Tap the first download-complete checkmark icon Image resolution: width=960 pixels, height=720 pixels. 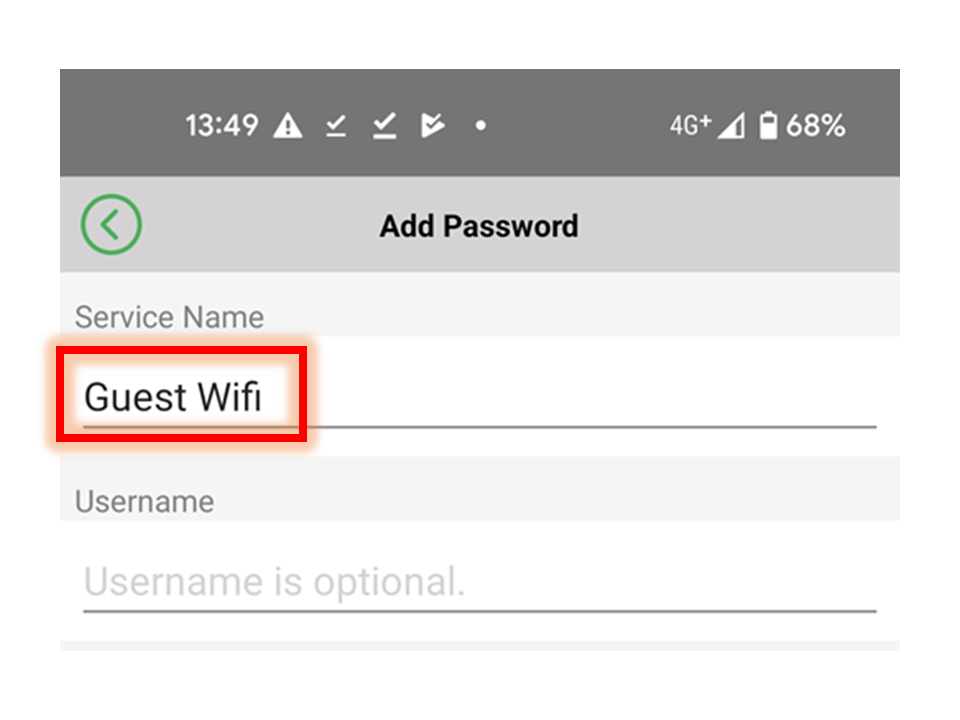pos(336,126)
